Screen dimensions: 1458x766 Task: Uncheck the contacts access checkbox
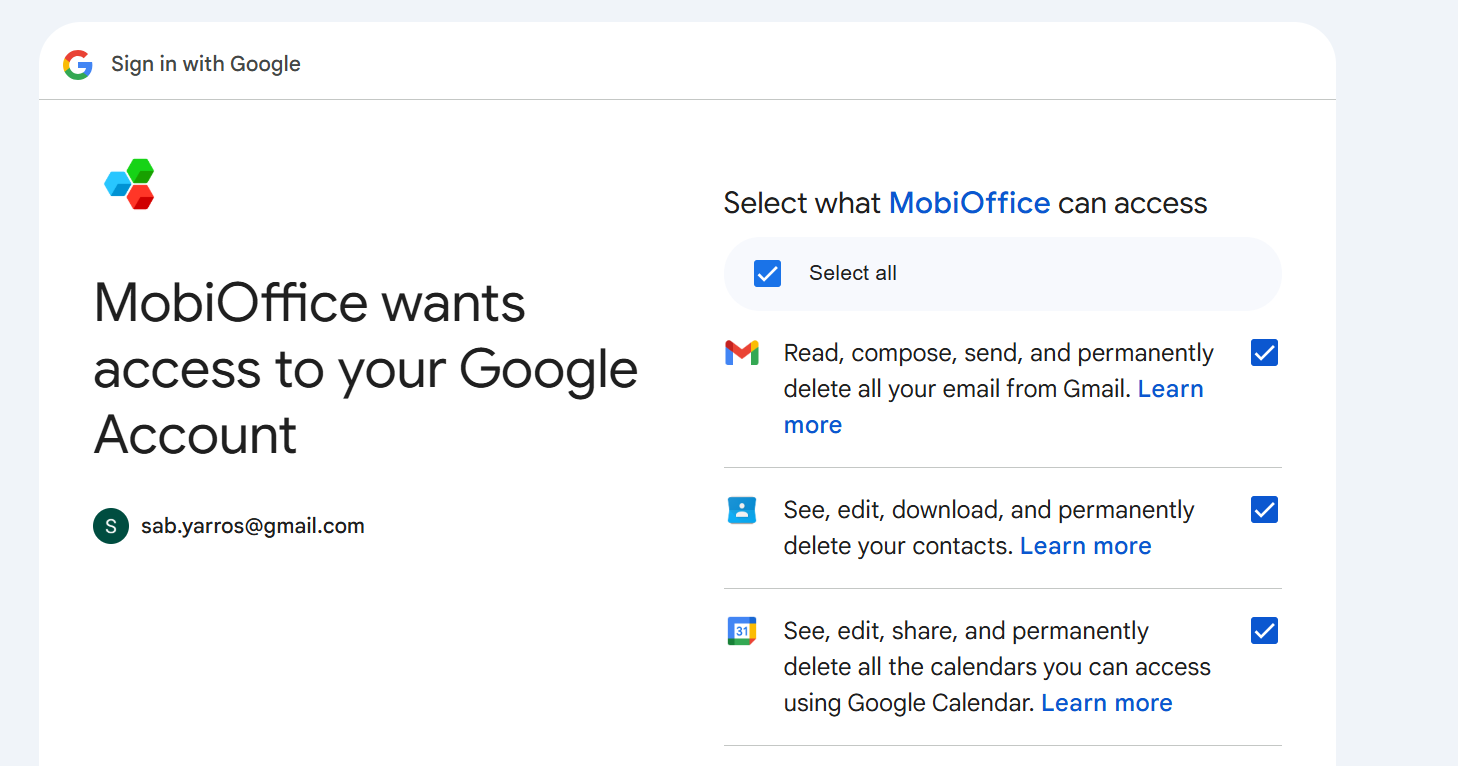click(x=1264, y=510)
